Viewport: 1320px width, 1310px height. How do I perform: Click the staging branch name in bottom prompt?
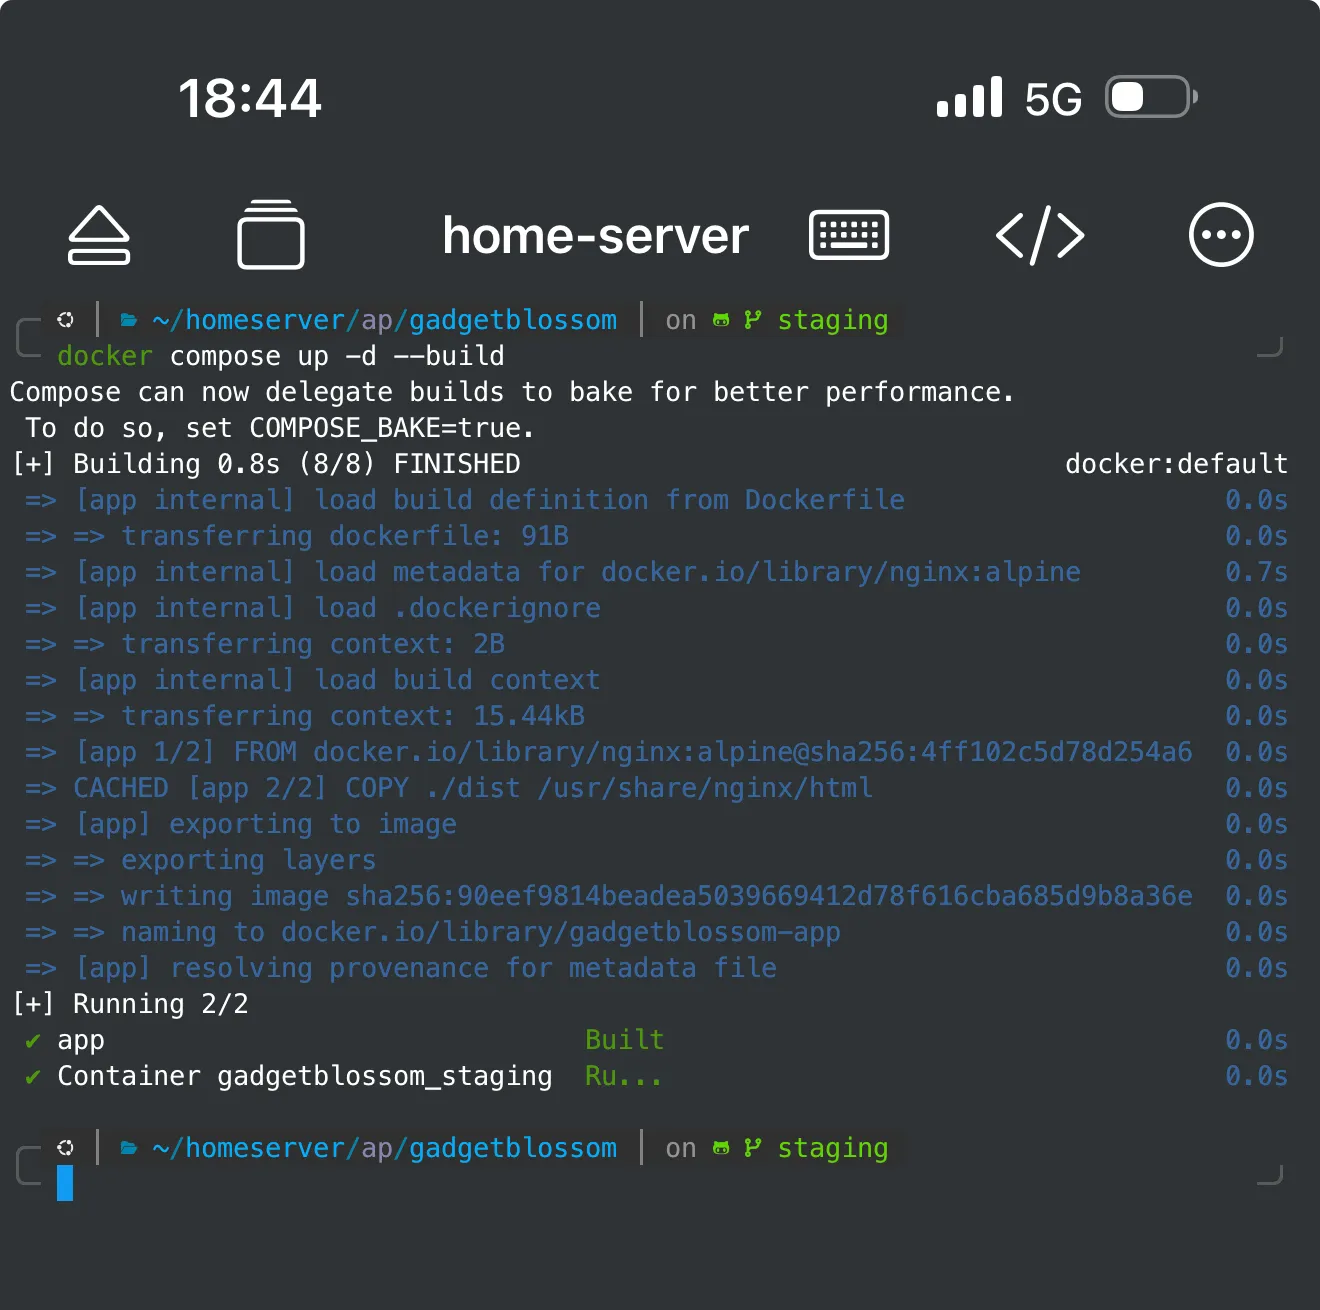[x=832, y=1148]
